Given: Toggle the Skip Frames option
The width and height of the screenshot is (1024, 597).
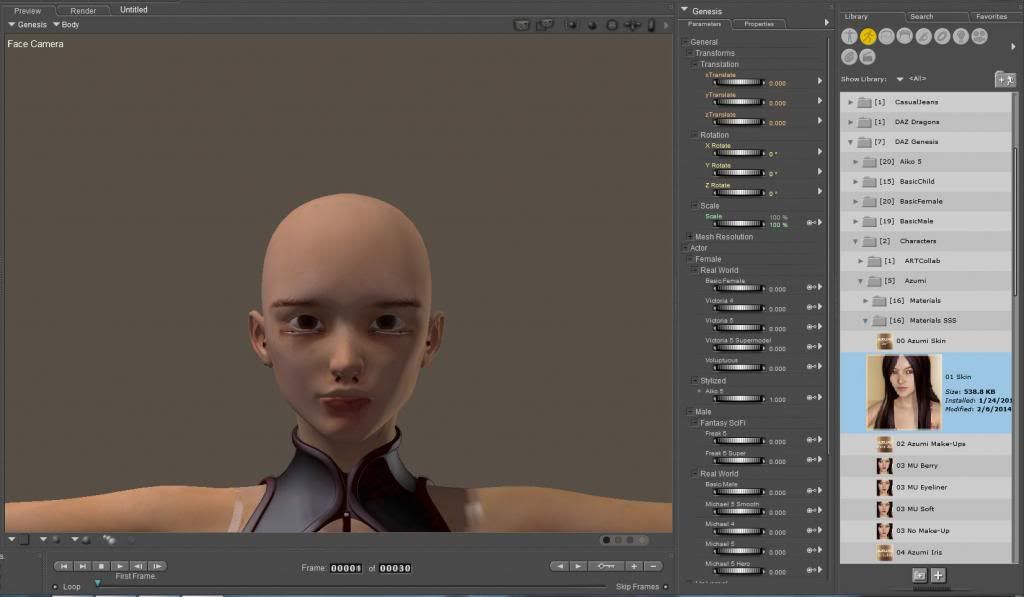Looking at the screenshot, I should pyautogui.click(x=665, y=587).
